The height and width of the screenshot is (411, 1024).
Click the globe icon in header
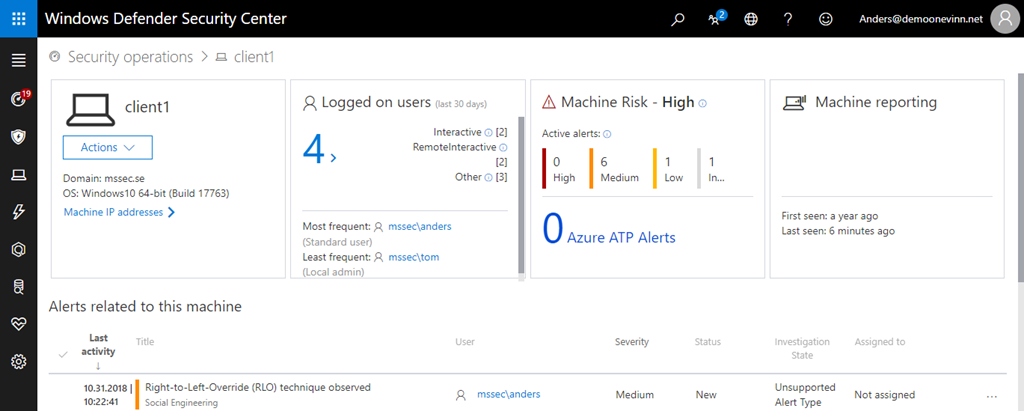click(751, 19)
